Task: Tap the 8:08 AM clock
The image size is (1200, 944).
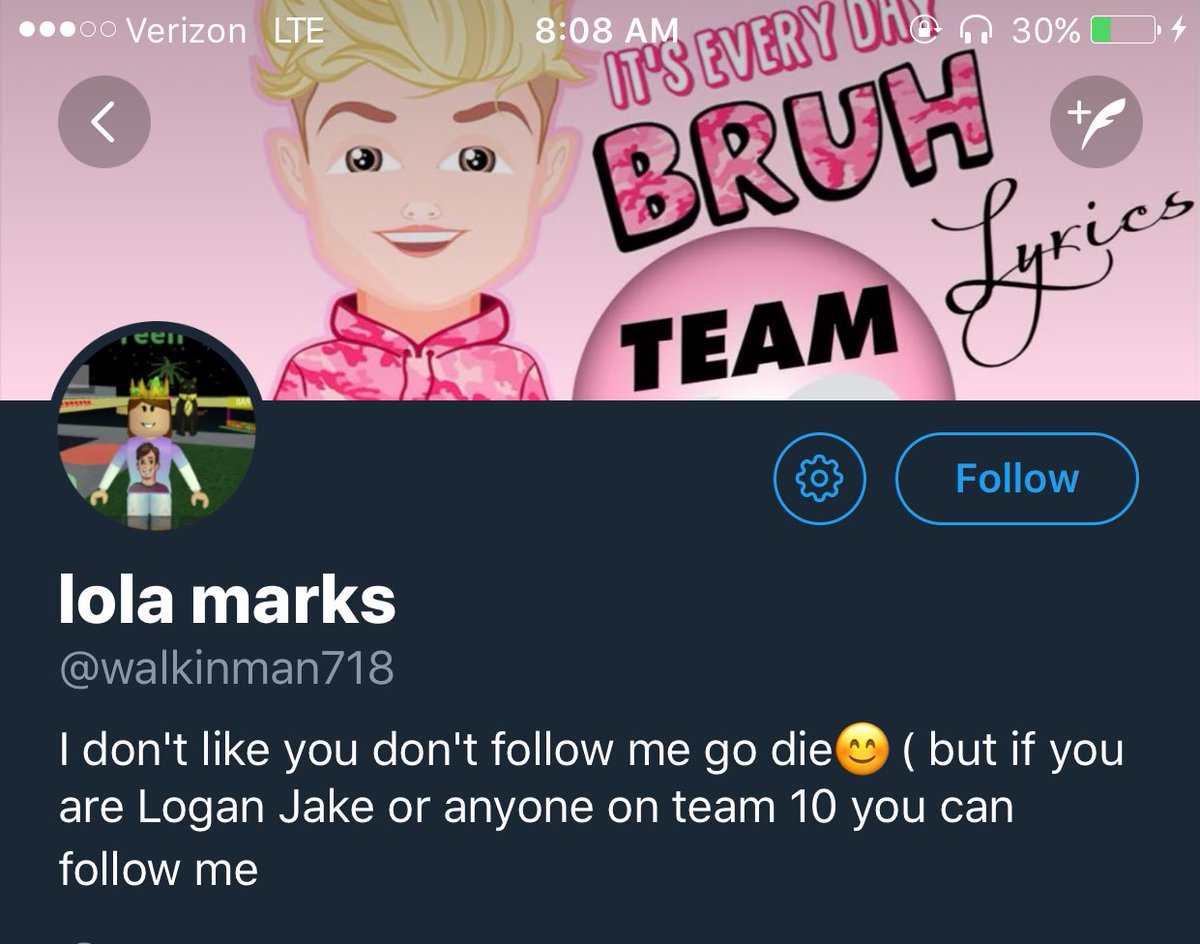Action: 607,31
